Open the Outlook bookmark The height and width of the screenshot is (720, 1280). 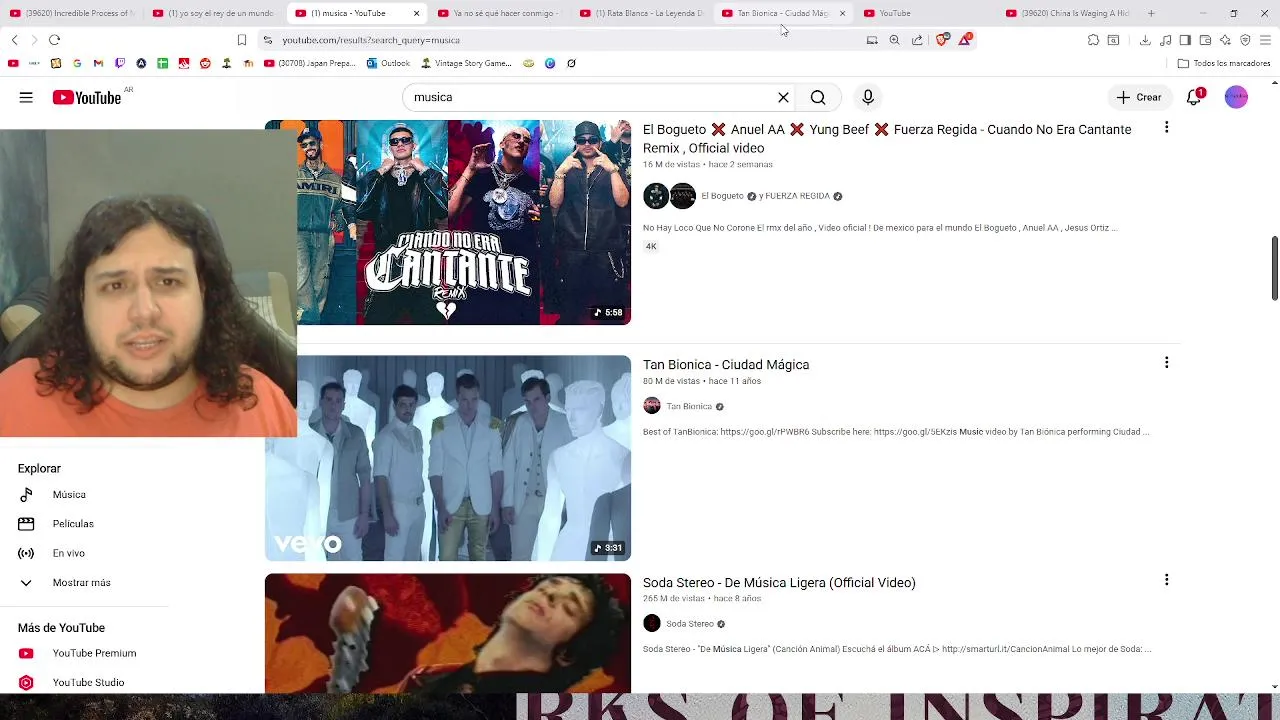(x=389, y=63)
